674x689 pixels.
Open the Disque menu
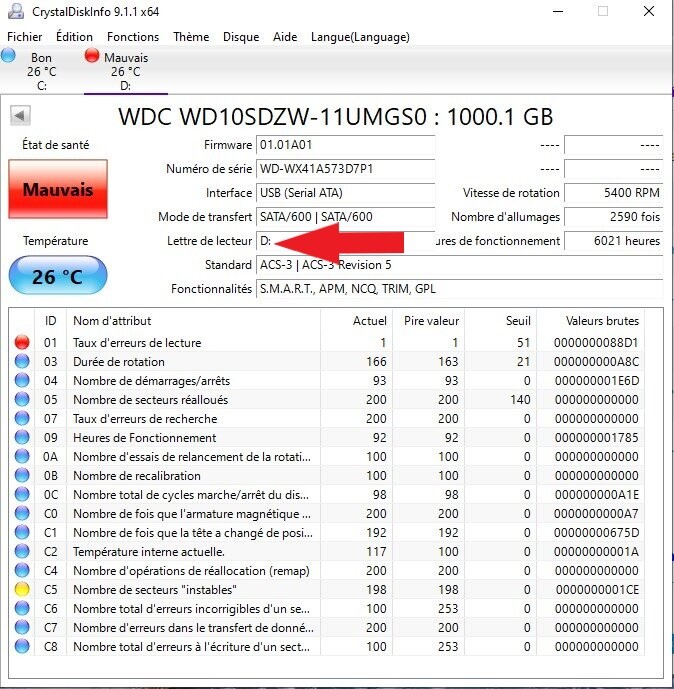click(241, 37)
